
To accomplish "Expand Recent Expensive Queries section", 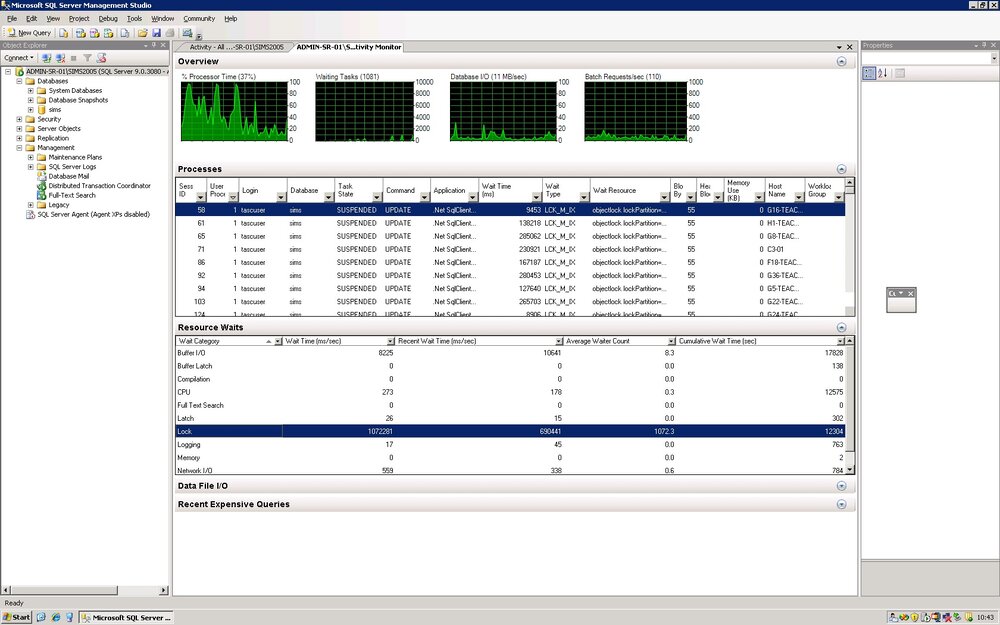I will (841, 504).
